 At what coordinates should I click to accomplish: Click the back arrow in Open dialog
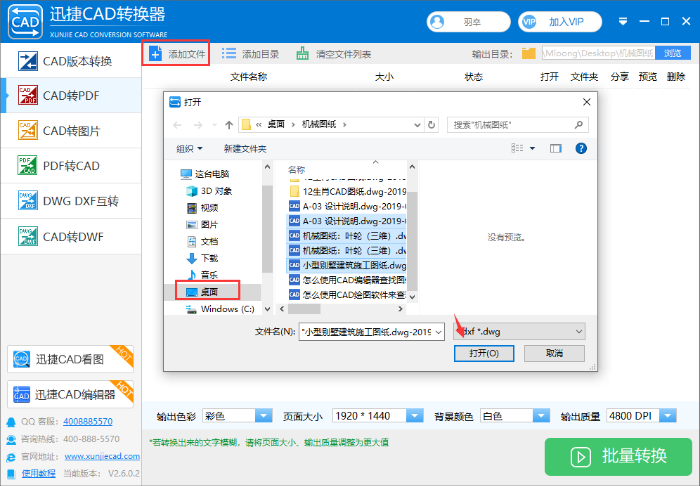tap(177, 125)
